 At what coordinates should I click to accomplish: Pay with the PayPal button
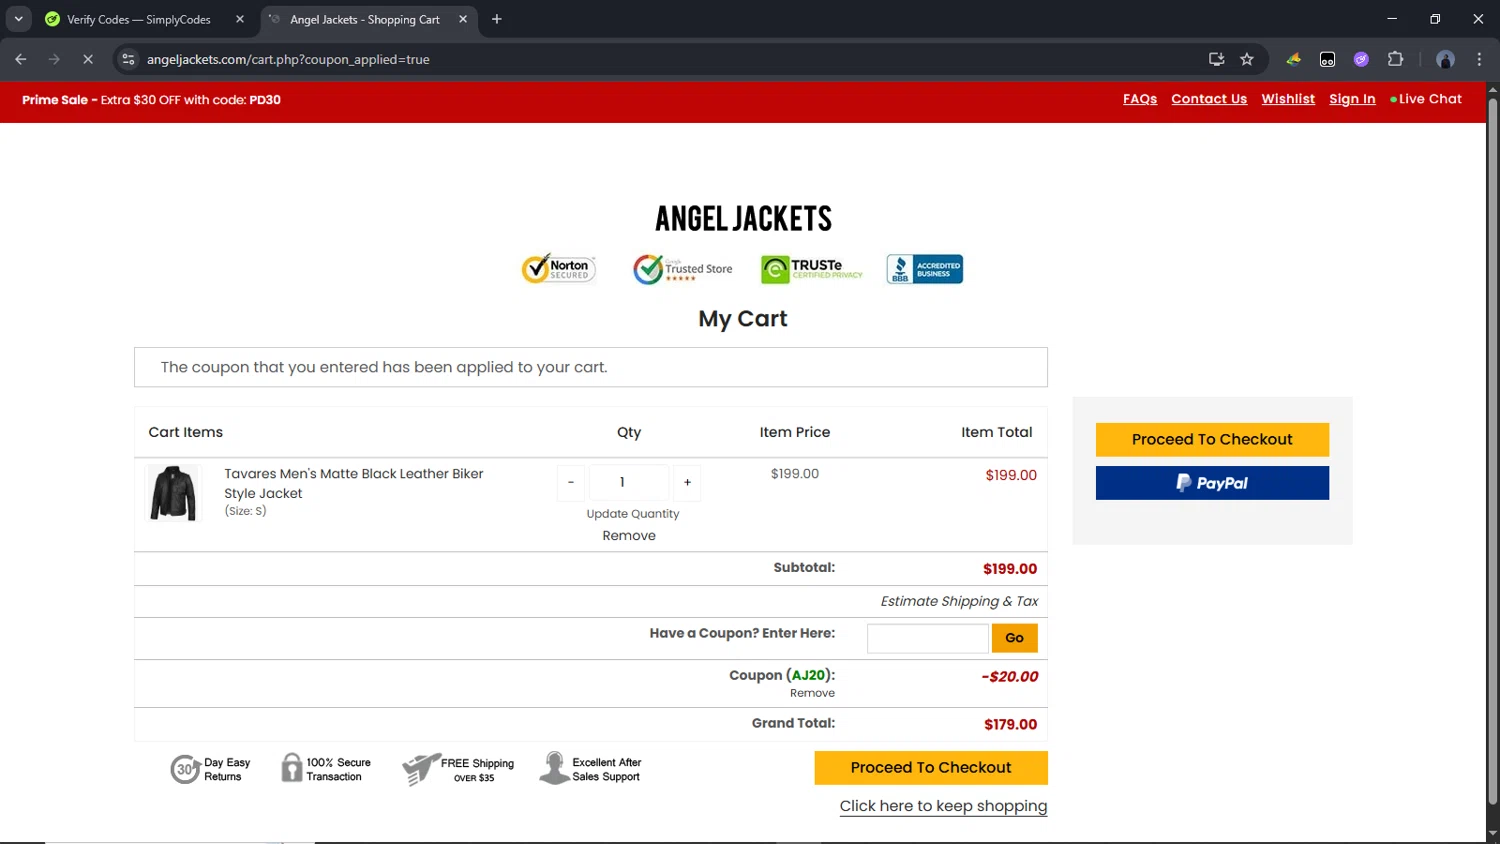click(1212, 483)
